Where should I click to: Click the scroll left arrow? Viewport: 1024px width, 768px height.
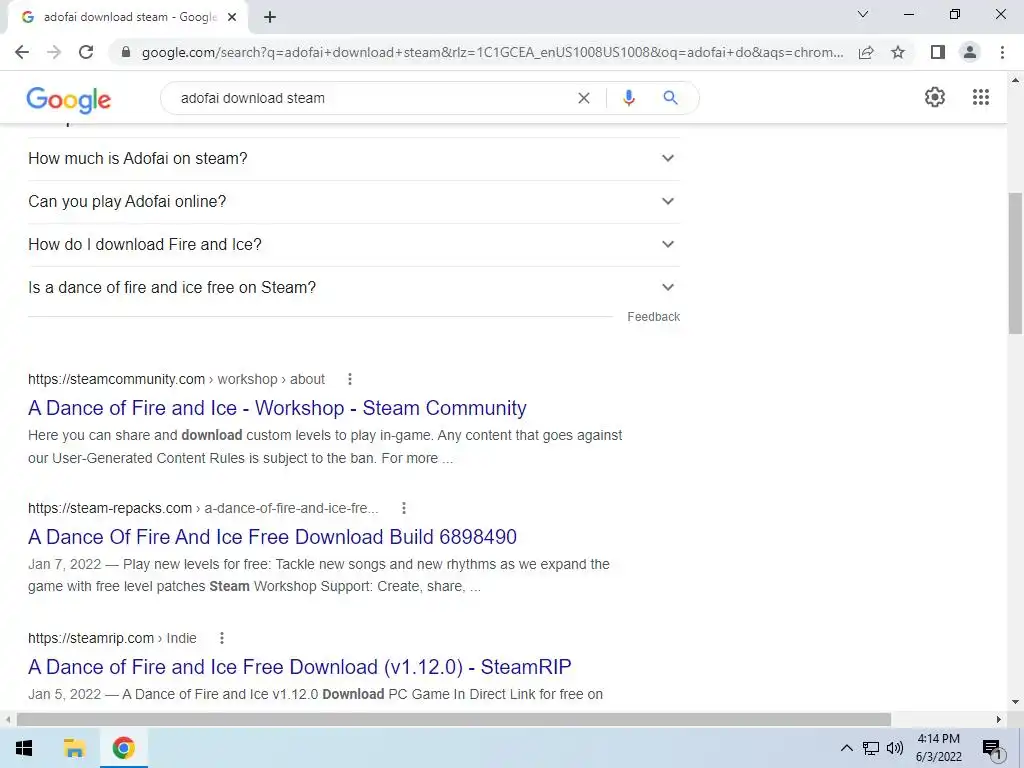pos(7,719)
